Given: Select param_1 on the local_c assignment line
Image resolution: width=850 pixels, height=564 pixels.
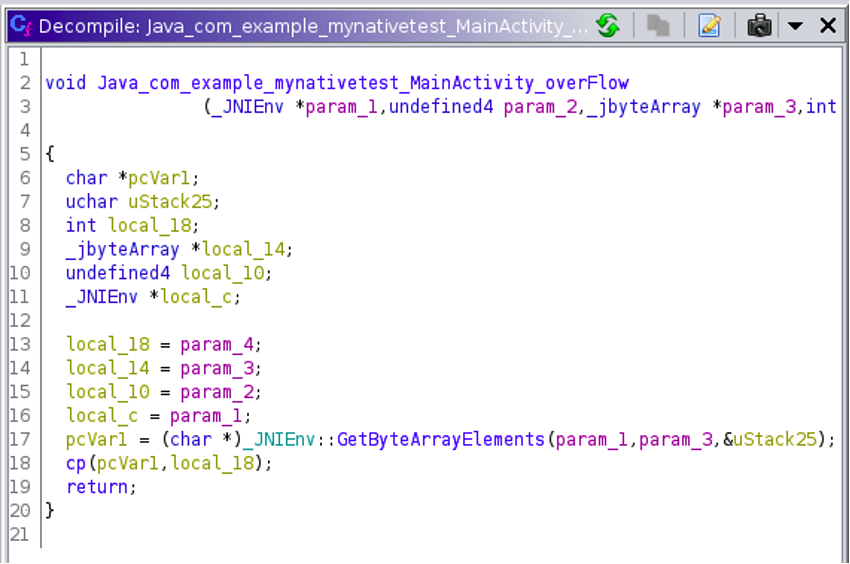Looking at the screenshot, I should (x=207, y=415).
